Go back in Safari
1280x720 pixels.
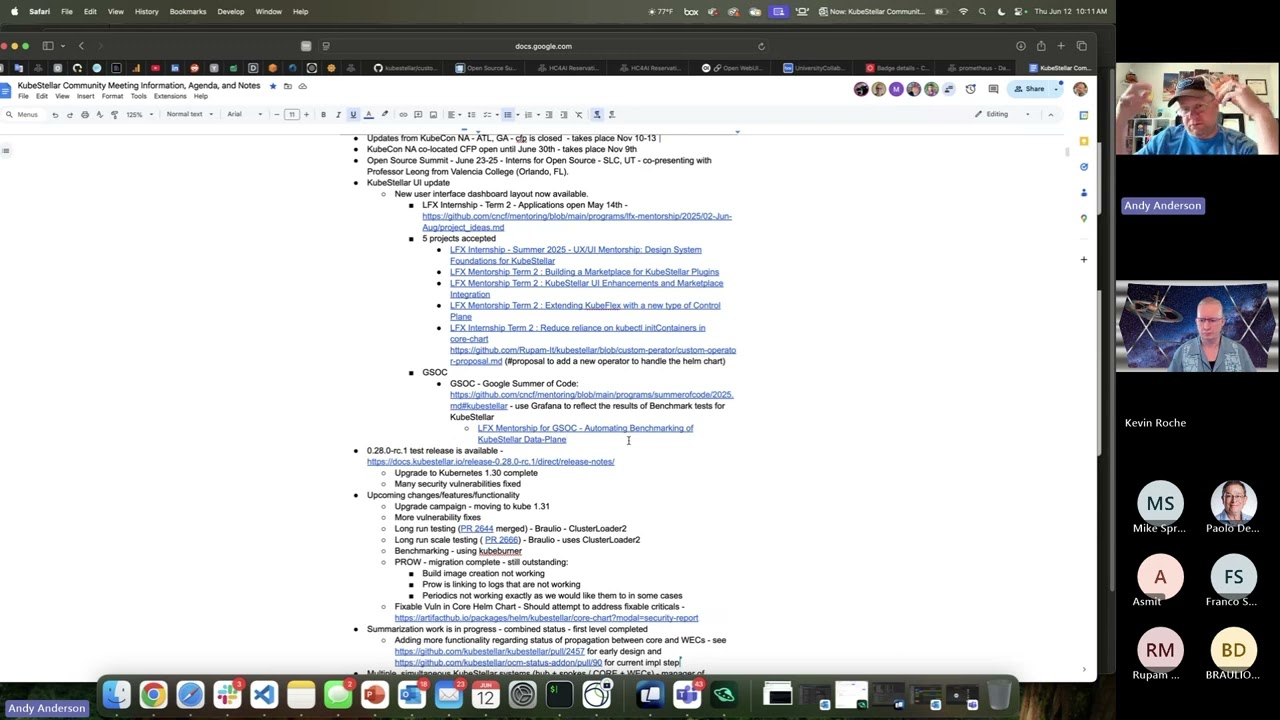[x=81, y=46]
